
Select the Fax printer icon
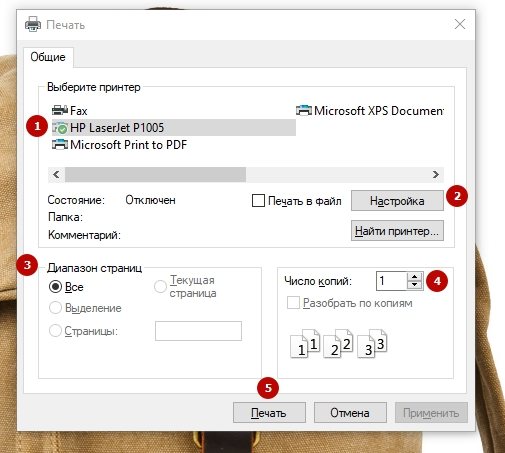pos(60,110)
